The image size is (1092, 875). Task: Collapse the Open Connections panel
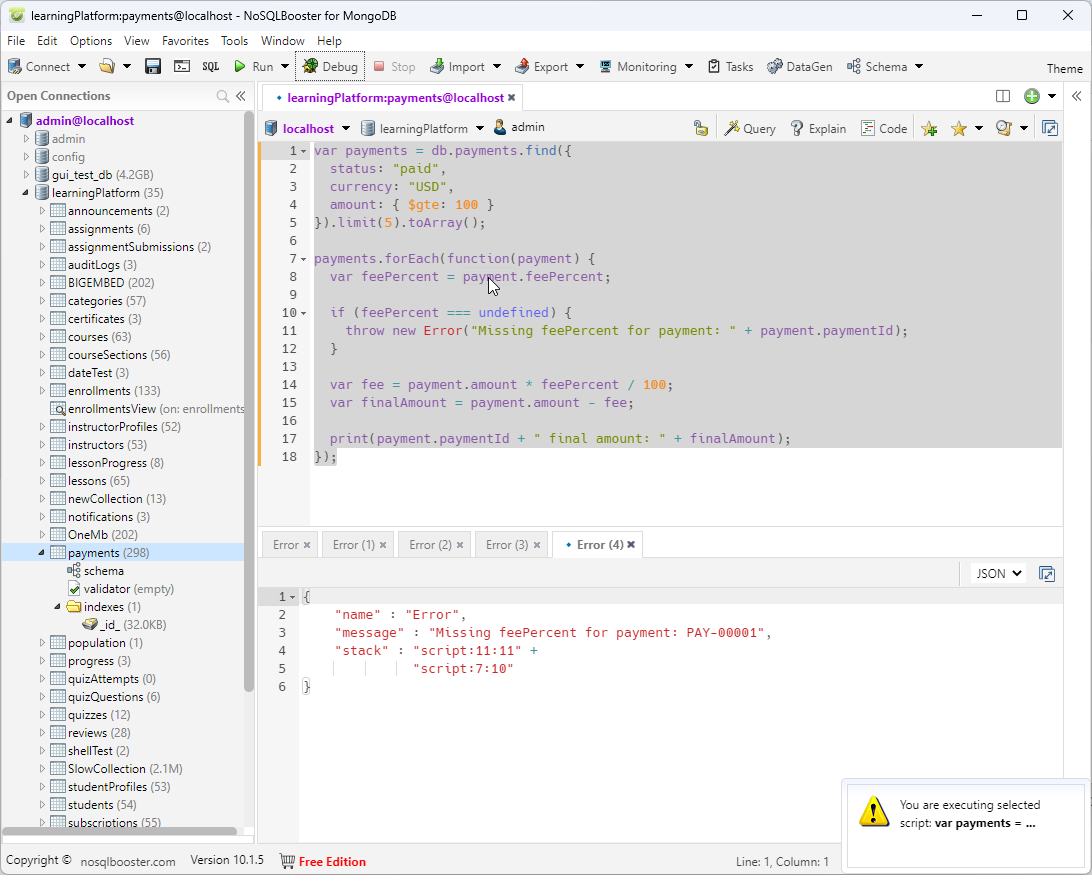(241, 96)
